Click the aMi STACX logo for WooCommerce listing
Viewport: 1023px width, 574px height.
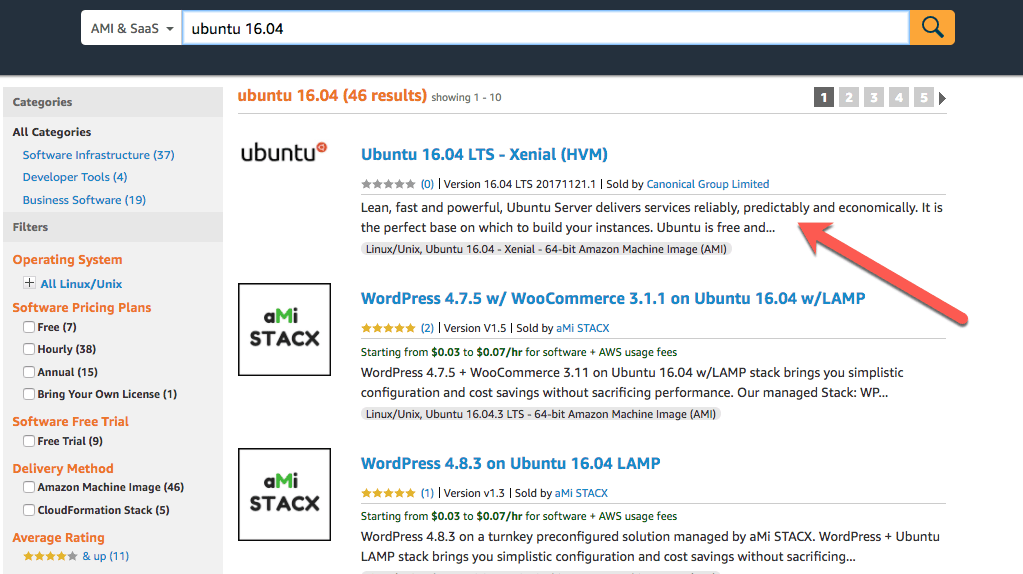click(x=284, y=329)
